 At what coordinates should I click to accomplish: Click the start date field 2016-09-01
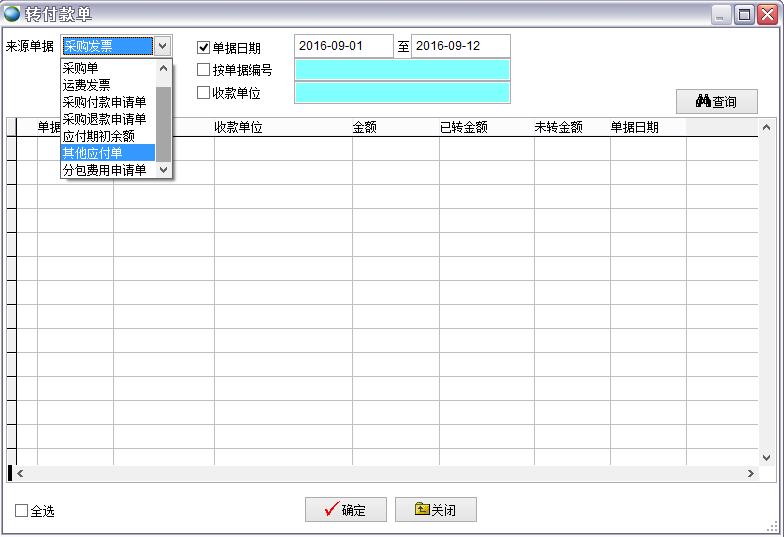(x=344, y=46)
